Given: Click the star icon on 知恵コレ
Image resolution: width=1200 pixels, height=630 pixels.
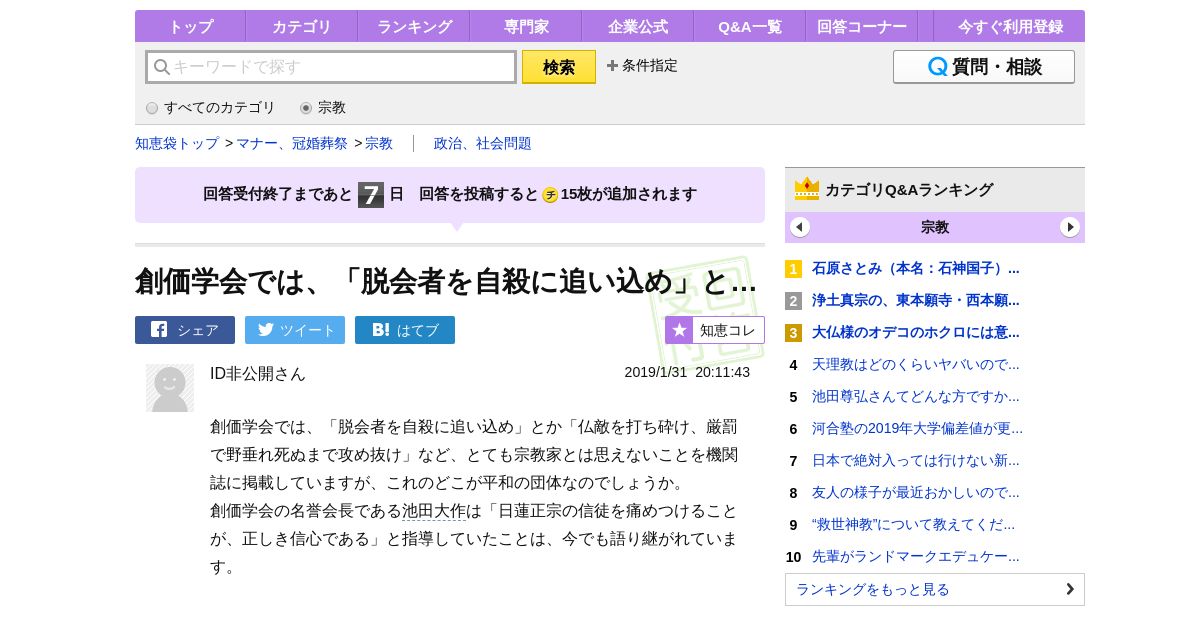Looking at the screenshot, I should [680, 330].
